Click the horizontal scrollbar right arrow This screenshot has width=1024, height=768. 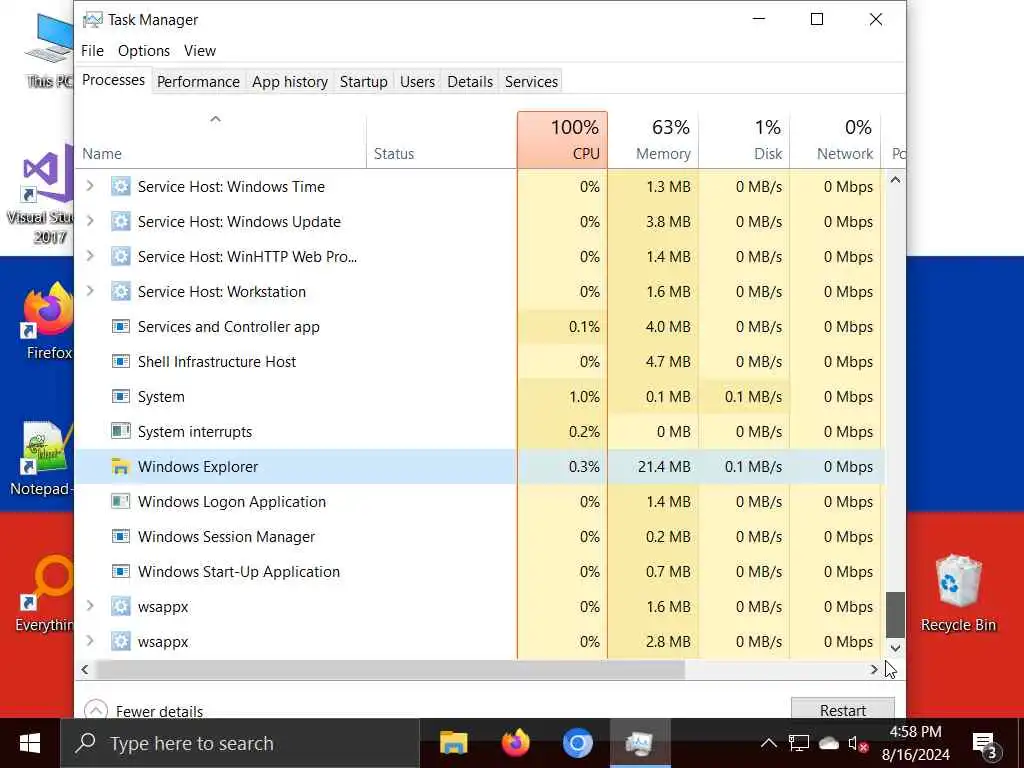[x=874, y=669]
